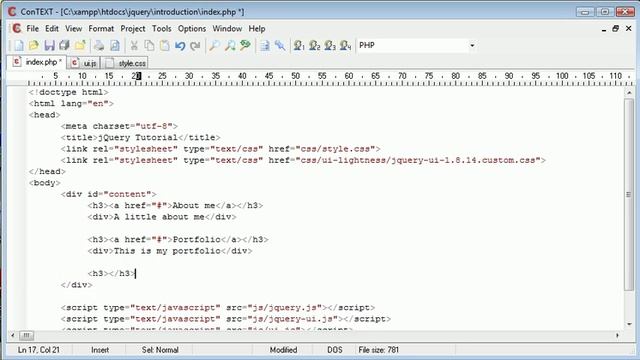
Task: Toggle word wrap toolbar icon
Action: (x=264, y=45)
